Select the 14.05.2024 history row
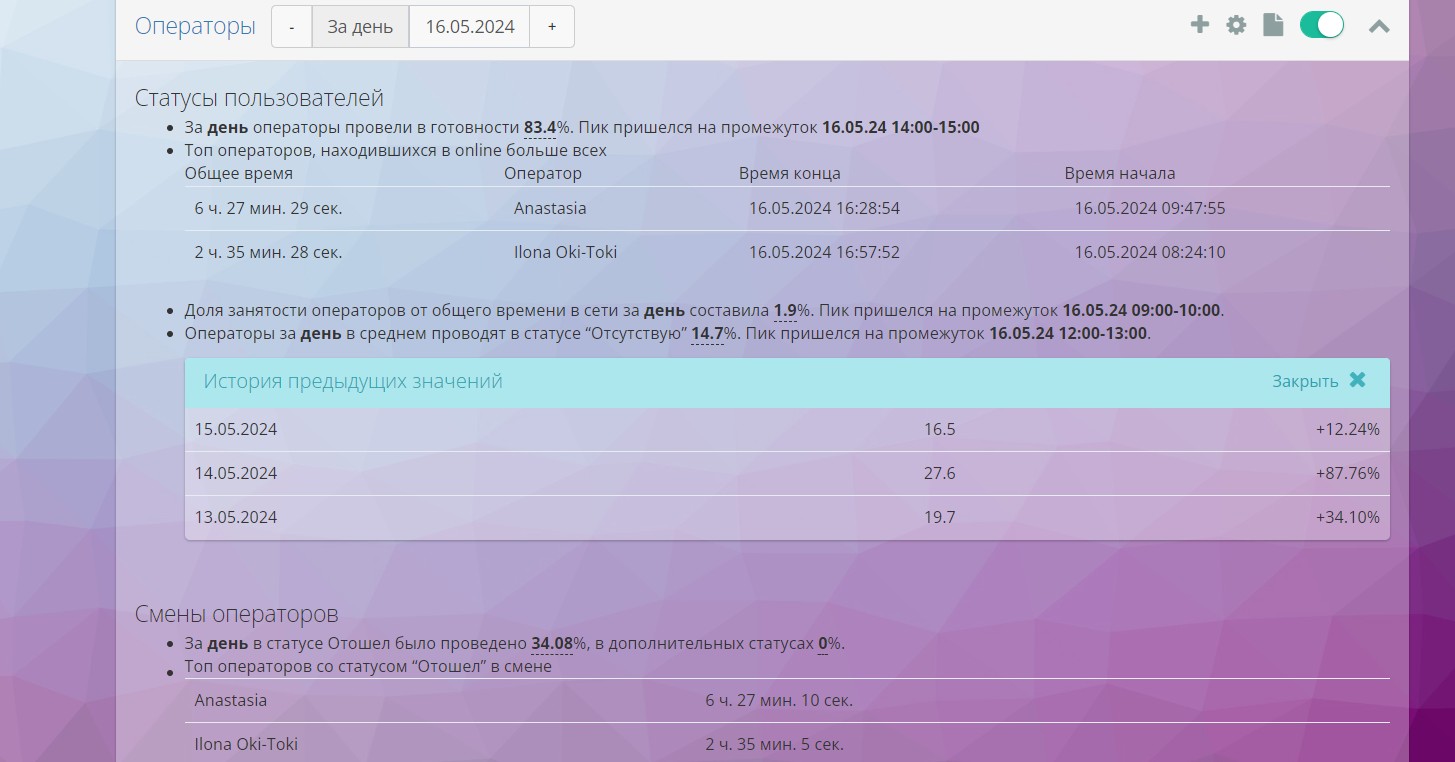Screen dimensions: 1455x762 (x=787, y=473)
